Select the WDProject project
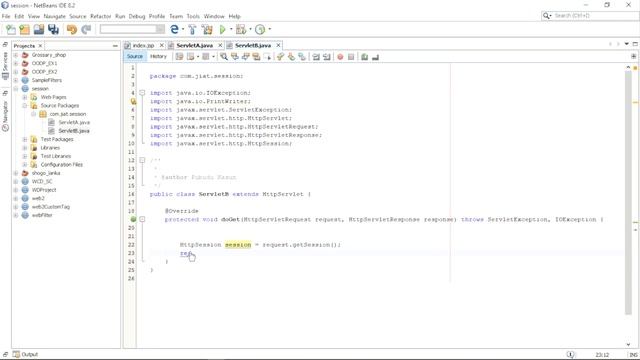640x360 pixels. pyautogui.click(x=44, y=190)
